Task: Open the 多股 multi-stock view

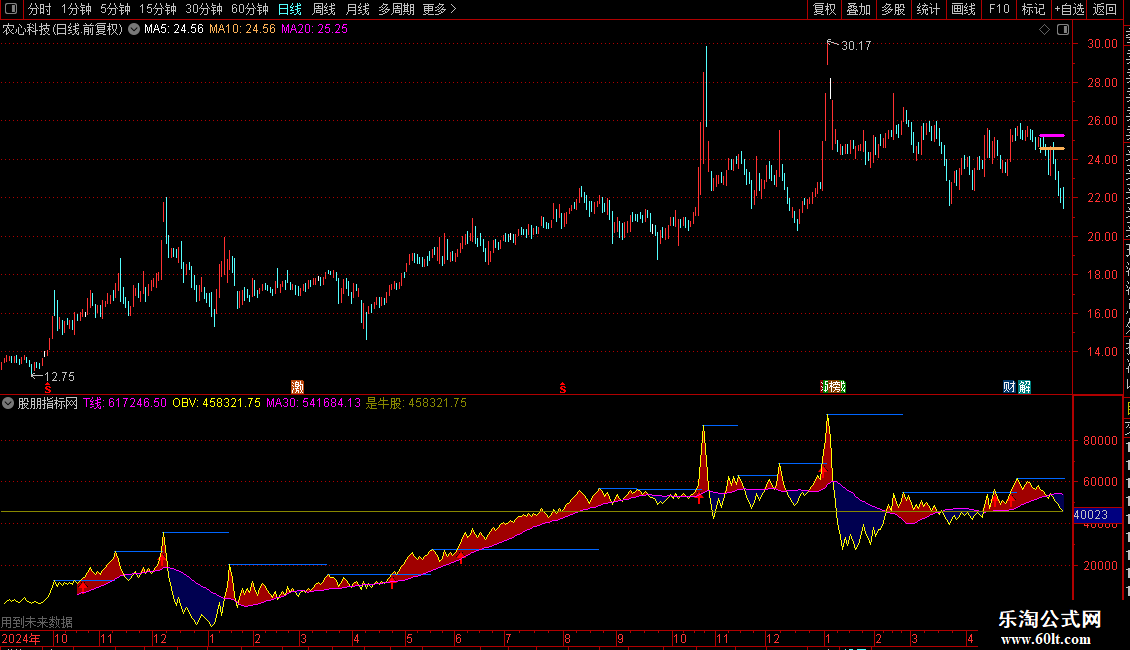Action: pos(893,9)
